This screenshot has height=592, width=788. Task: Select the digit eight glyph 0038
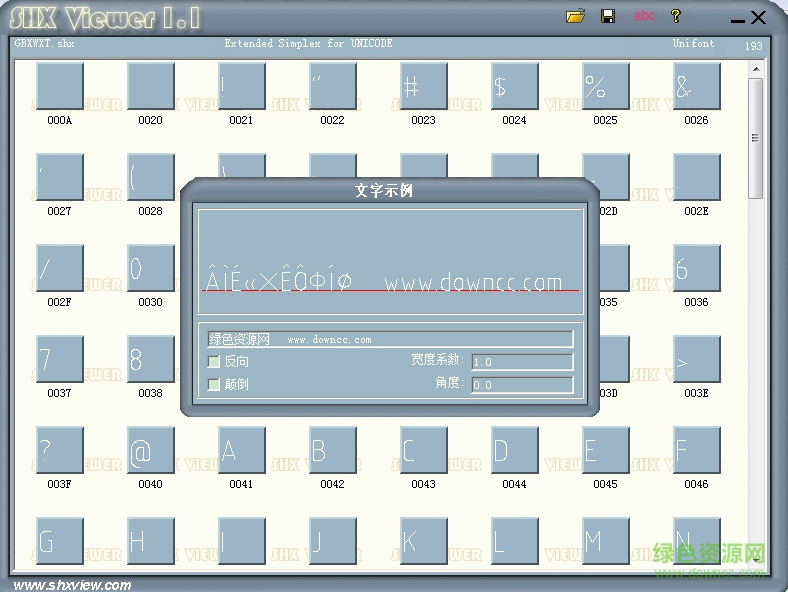point(150,359)
